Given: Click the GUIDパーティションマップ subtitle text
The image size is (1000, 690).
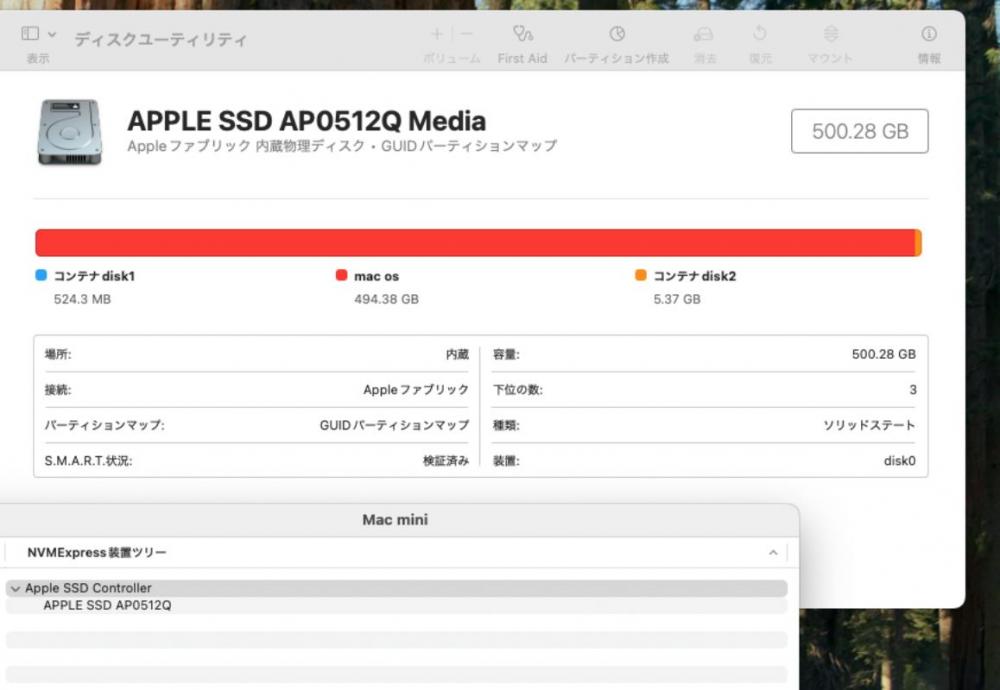Looking at the screenshot, I should click(x=469, y=146).
